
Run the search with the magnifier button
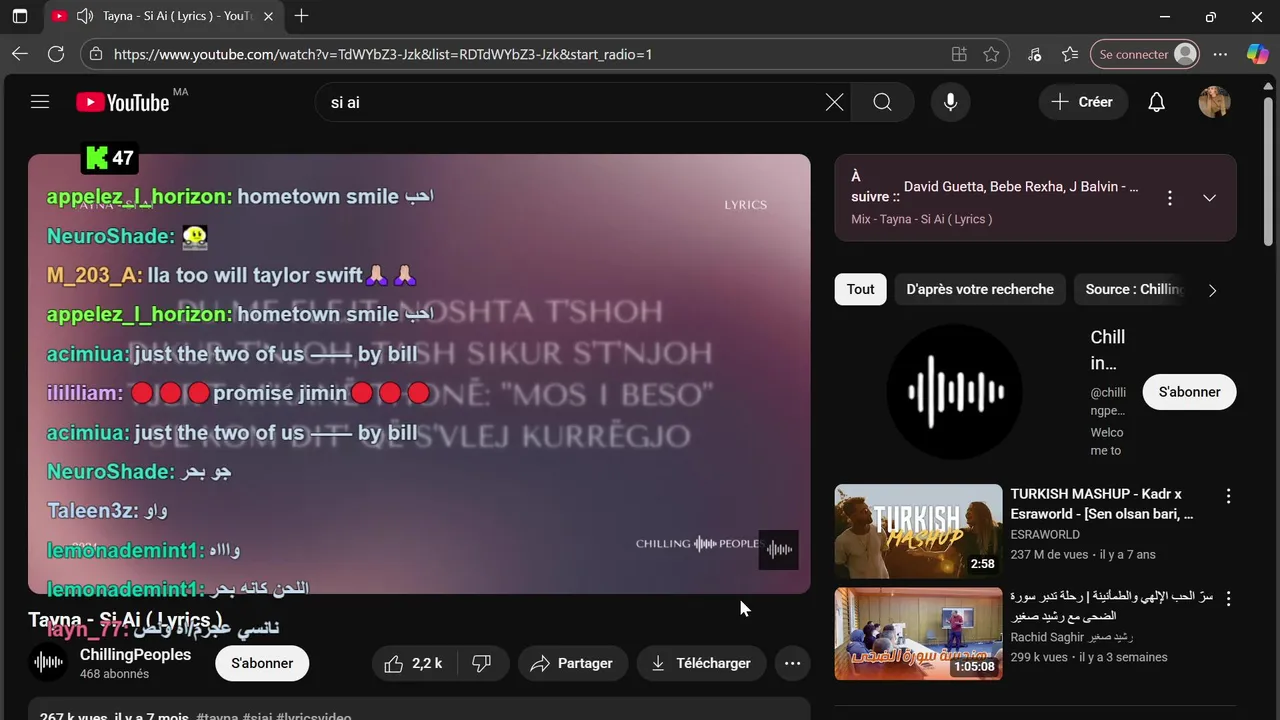coord(882,102)
